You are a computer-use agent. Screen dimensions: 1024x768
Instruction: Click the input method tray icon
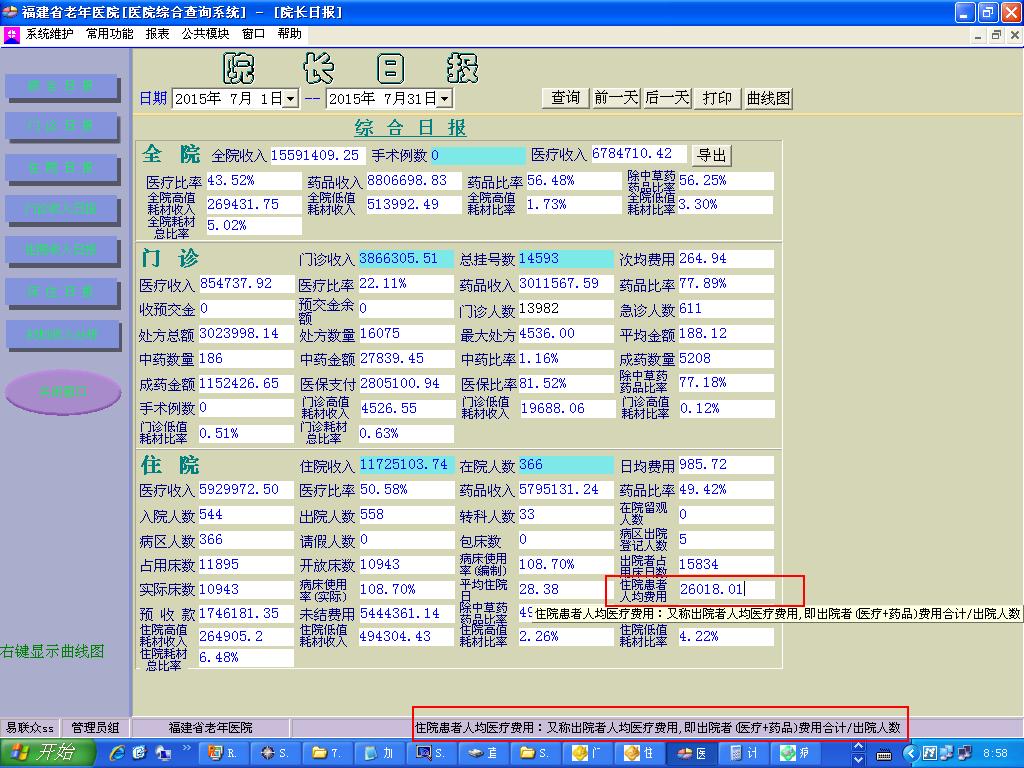pyautogui.click(x=929, y=754)
